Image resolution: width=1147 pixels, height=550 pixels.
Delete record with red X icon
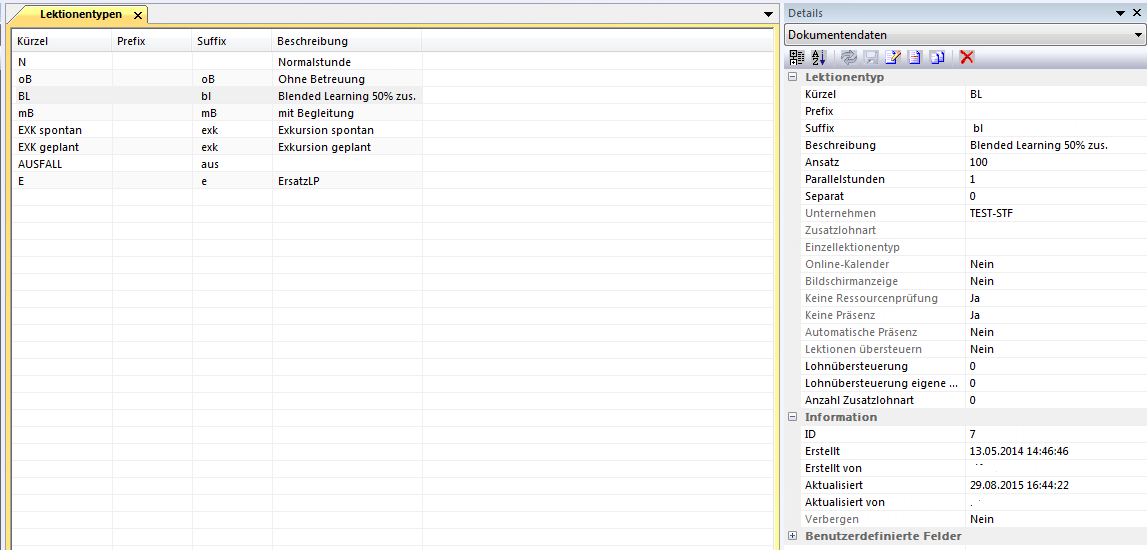pos(967,57)
